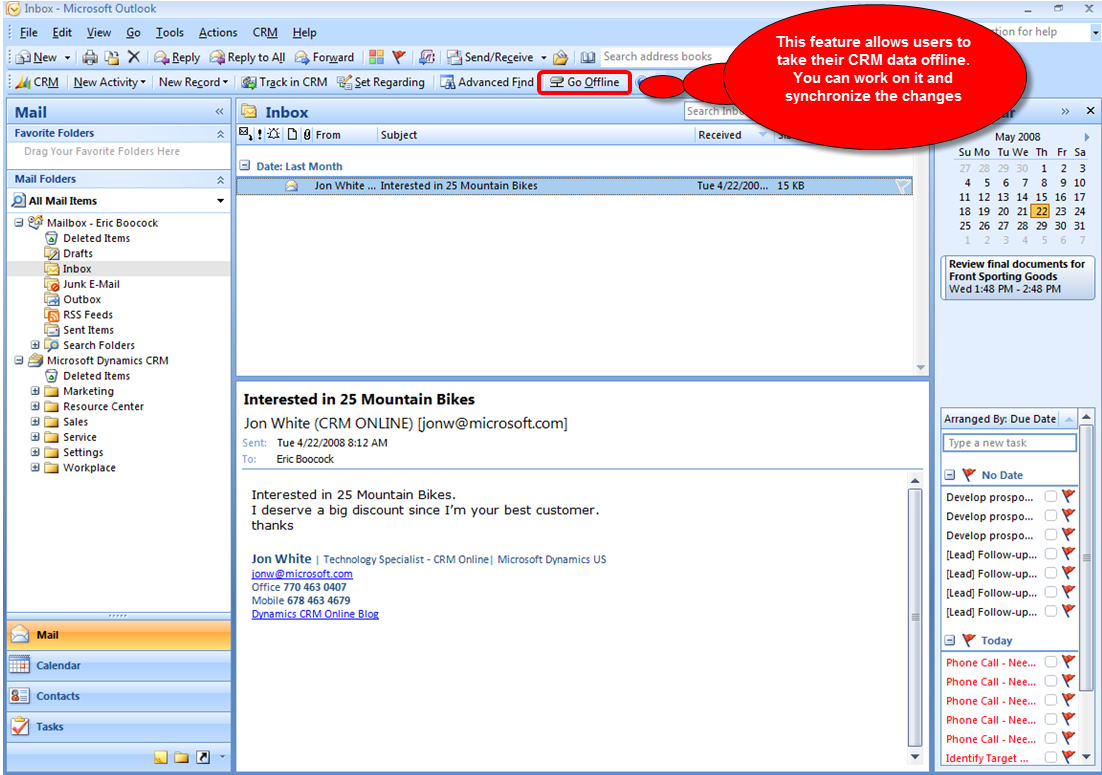Check the first Phone Call task checkbox
The width and height of the screenshot is (1102, 775).
tap(1050, 662)
